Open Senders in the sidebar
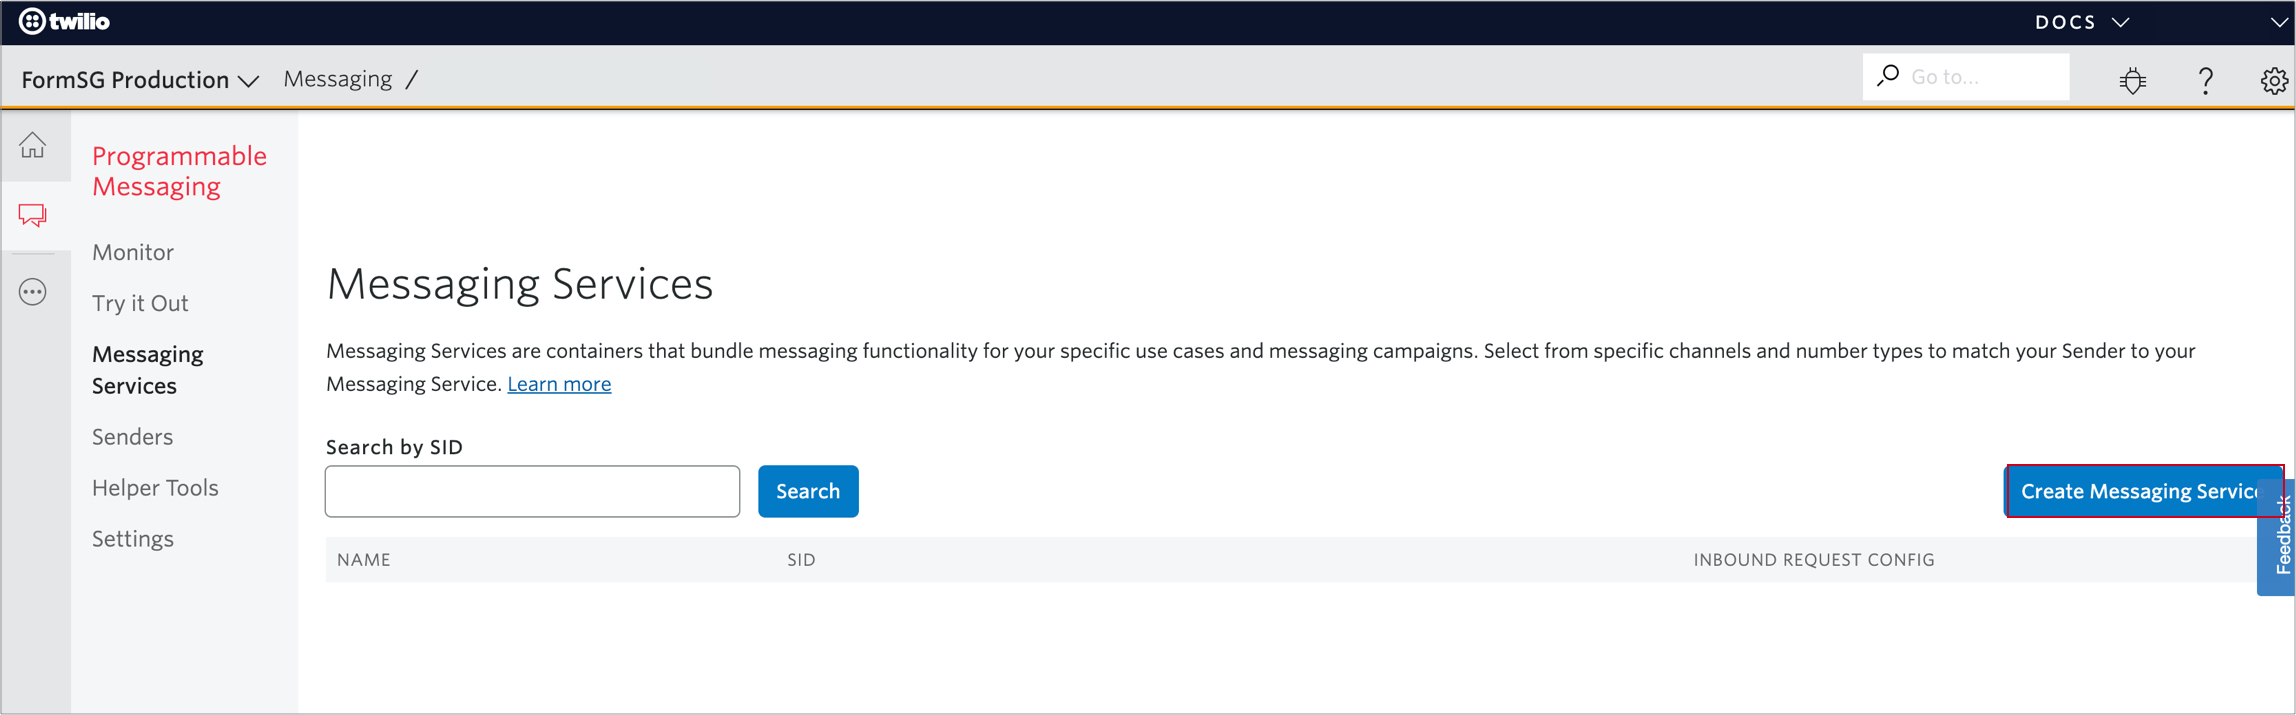Viewport: 2296px width, 715px height. click(x=132, y=437)
